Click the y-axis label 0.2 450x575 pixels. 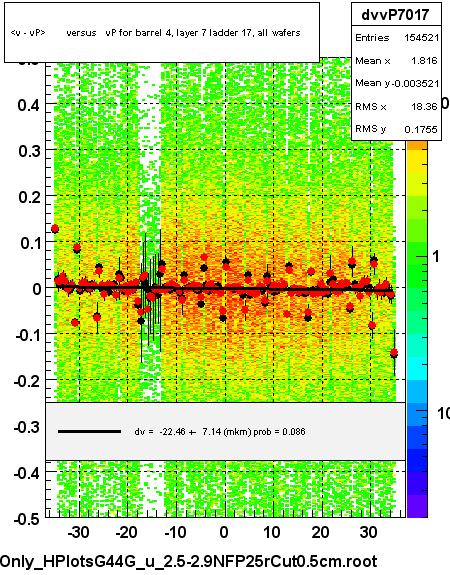click(29, 197)
